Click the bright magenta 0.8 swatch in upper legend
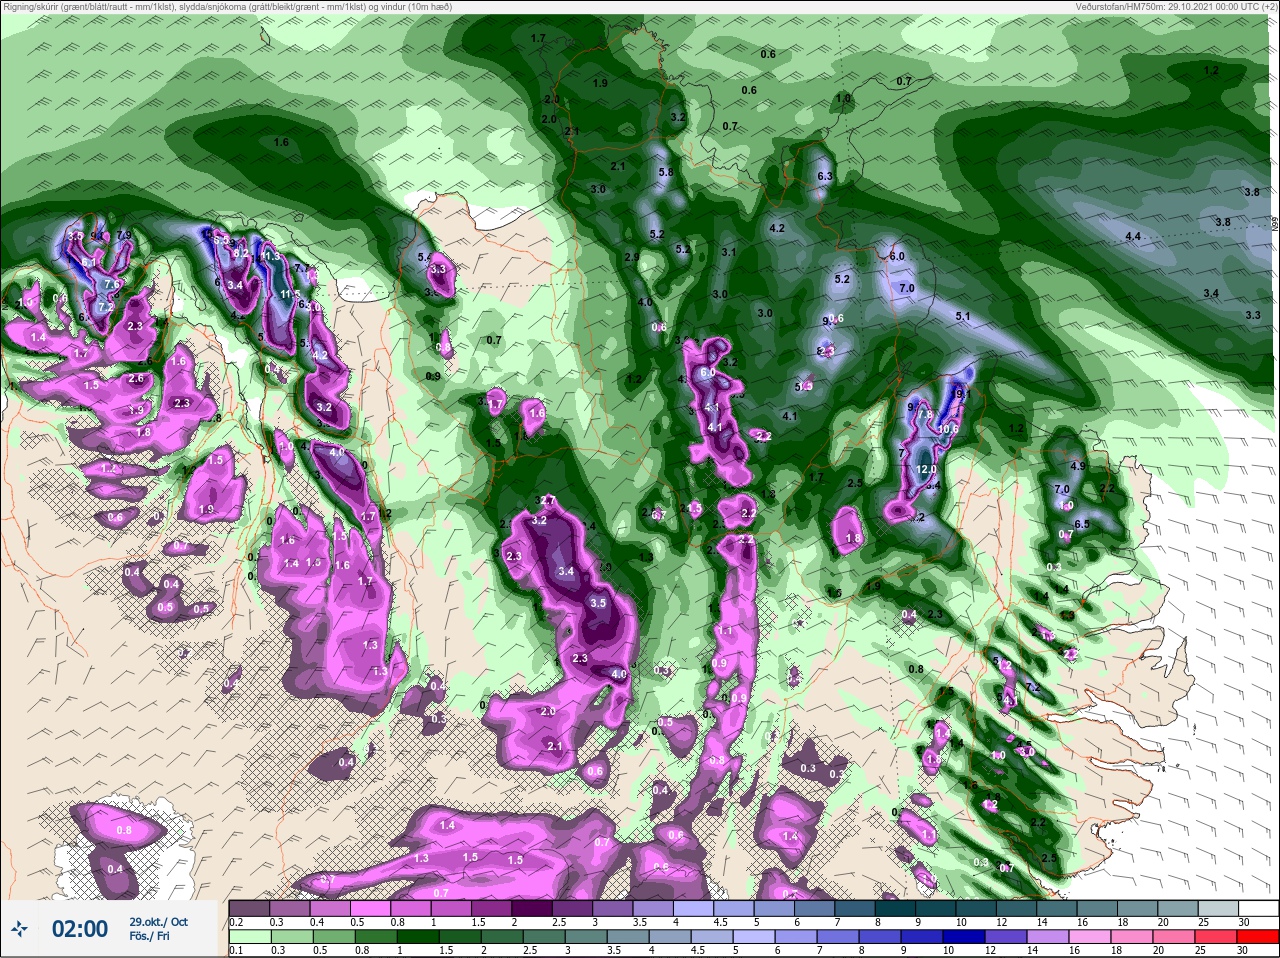This screenshot has width=1280, height=958. tap(413, 908)
